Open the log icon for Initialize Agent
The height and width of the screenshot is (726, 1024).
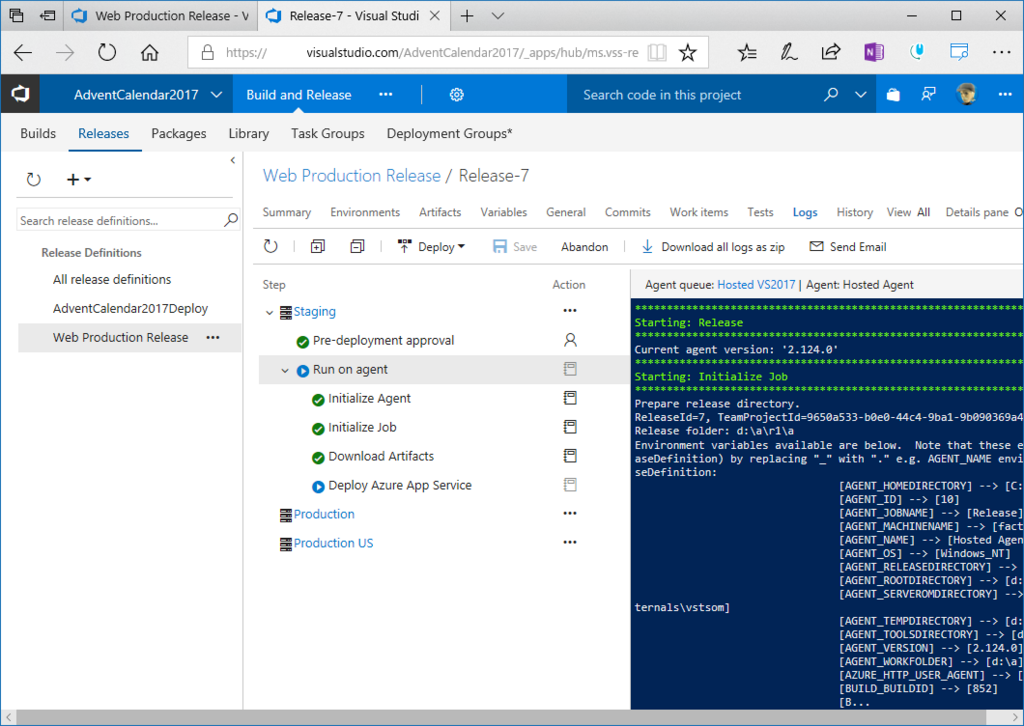[x=570, y=398]
